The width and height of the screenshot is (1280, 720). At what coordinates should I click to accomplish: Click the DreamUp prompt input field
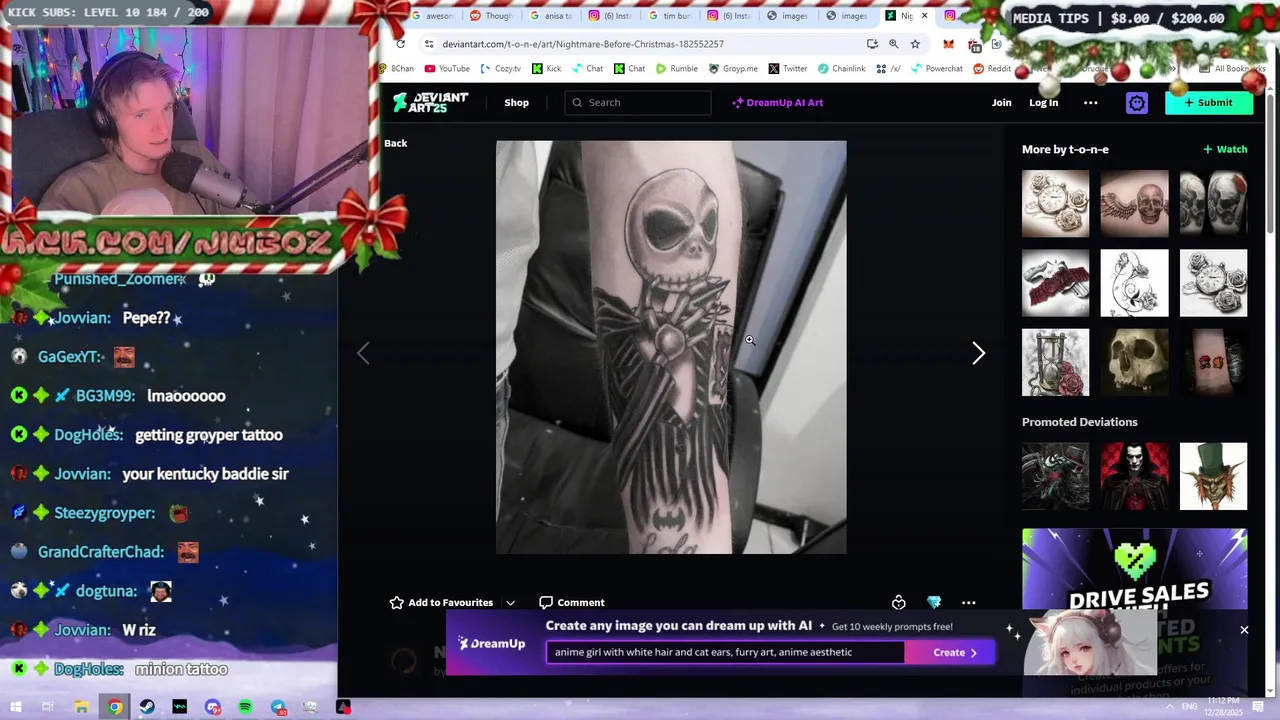pyautogui.click(x=725, y=652)
